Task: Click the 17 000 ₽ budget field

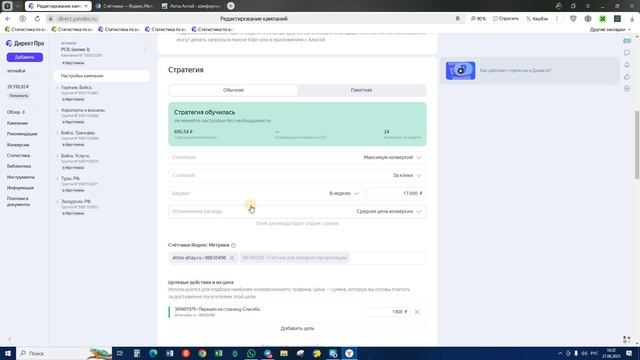Action: [x=396, y=193]
